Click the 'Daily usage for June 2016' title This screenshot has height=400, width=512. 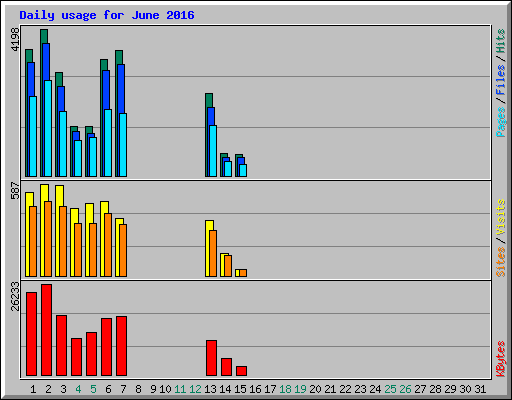[x=107, y=15]
